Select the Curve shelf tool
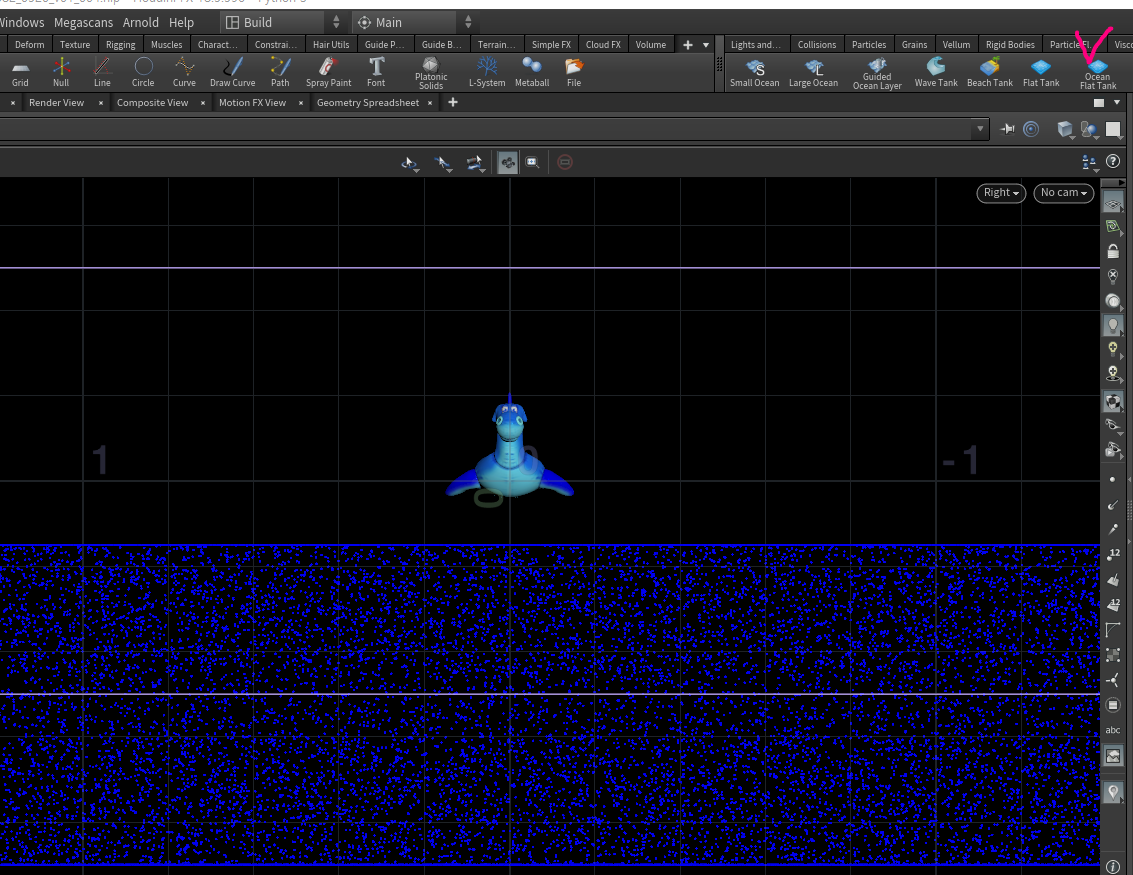The width and height of the screenshot is (1133, 875). point(184,72)
